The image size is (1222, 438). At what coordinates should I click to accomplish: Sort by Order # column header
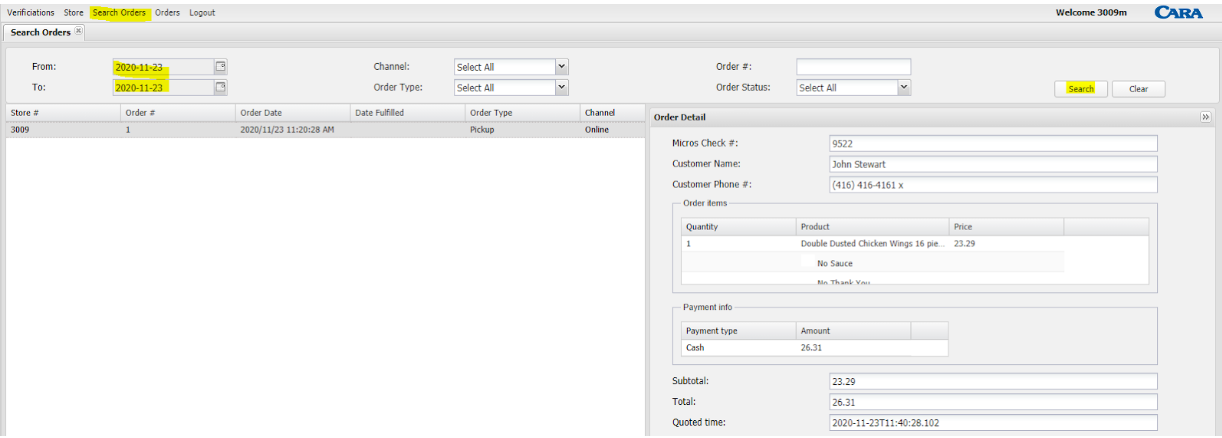(x=177, y=113)
